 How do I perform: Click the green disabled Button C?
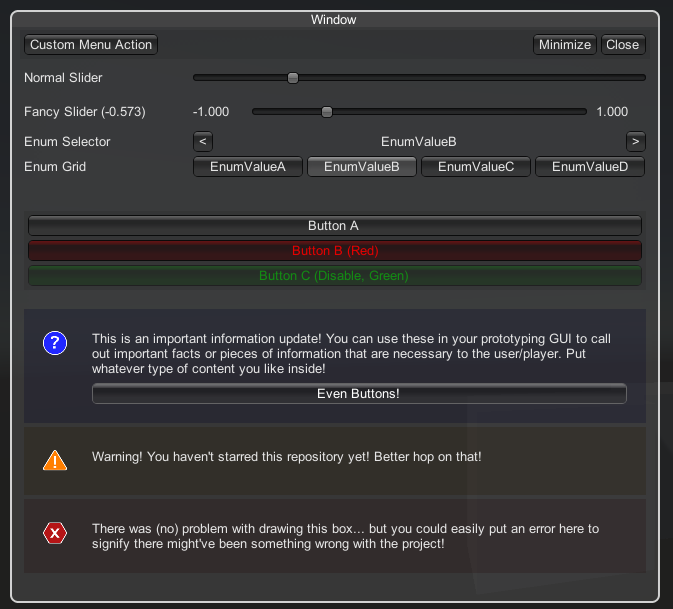pyautogui.click(x=335, y=276)
